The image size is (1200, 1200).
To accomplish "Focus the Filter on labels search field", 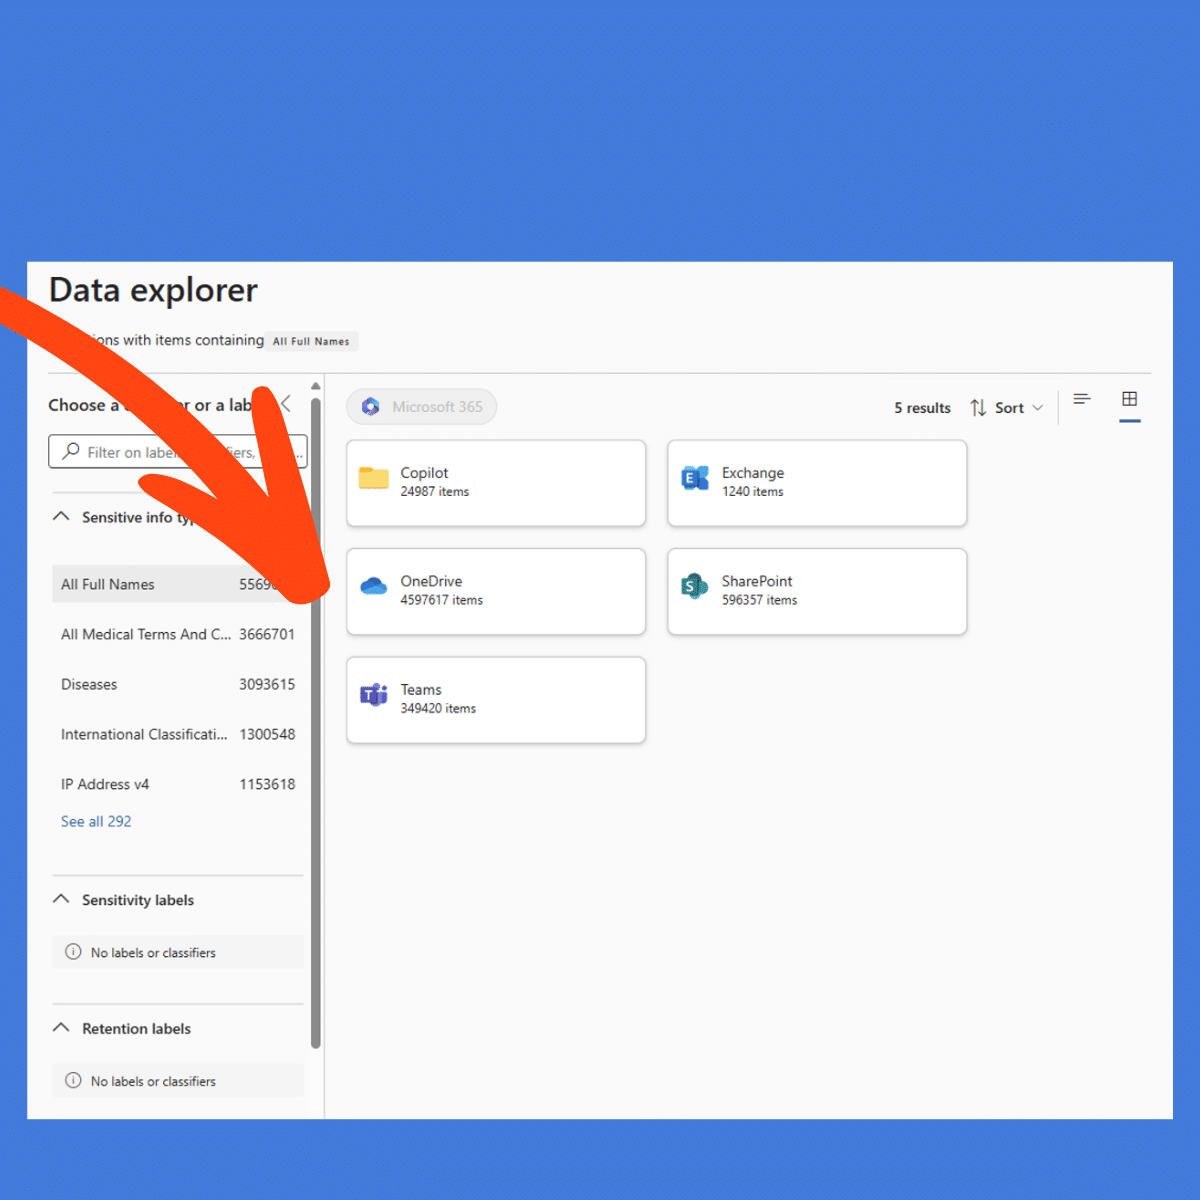I will (x=178, y=452).
